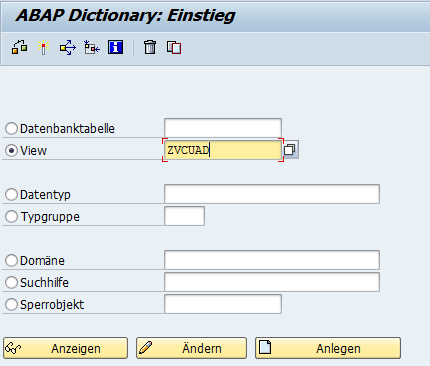
Task: Select the Suchhilfe radio button
Action: pyautogui.click(x=11, y=282)
